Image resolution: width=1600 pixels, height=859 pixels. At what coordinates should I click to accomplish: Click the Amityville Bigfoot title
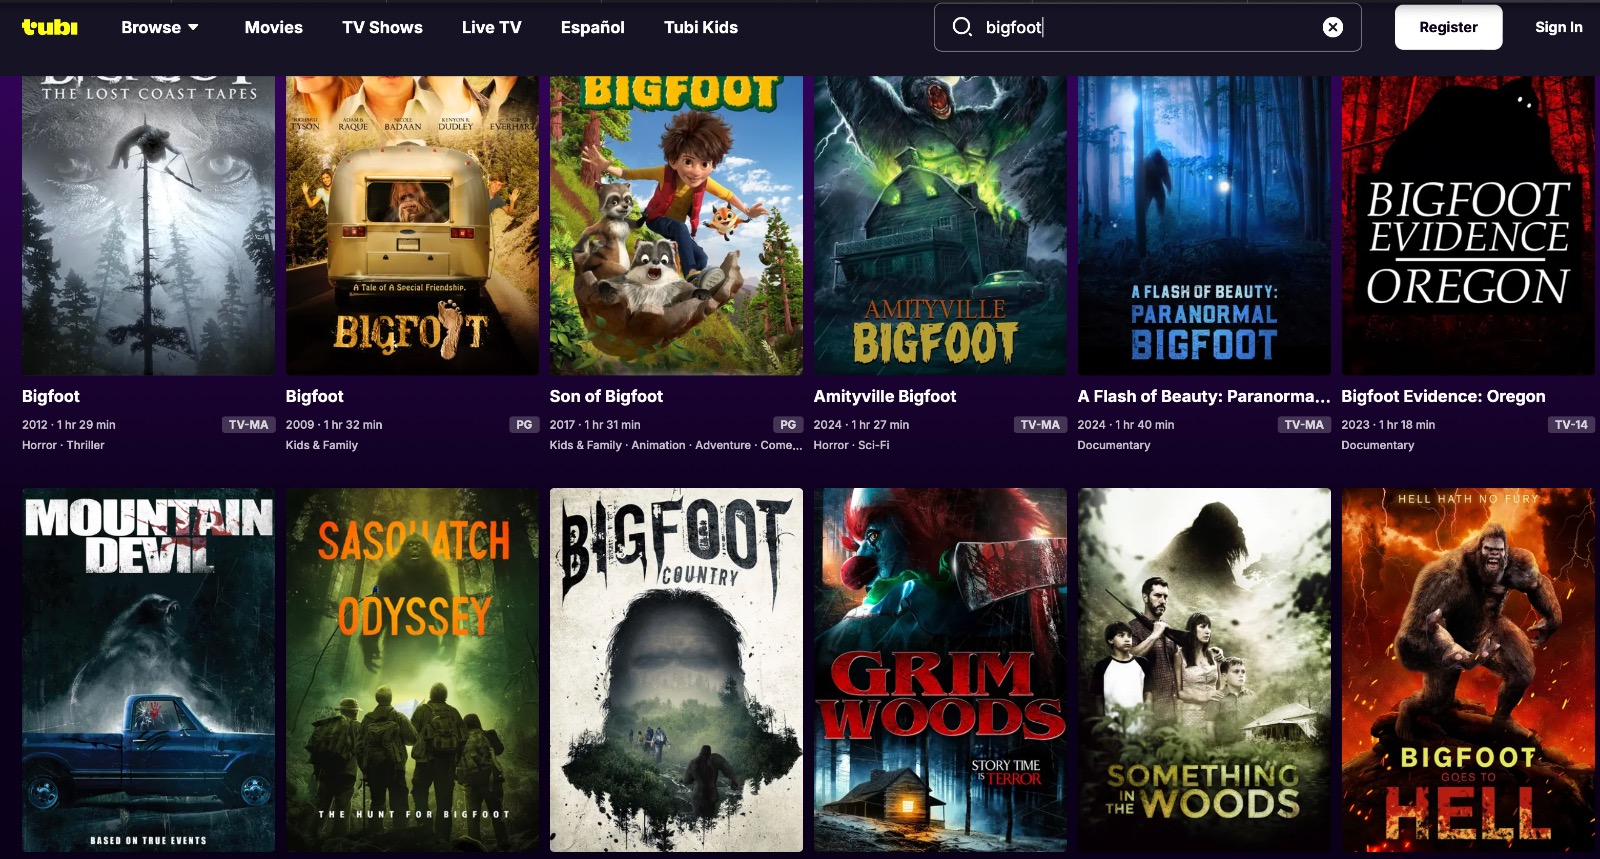885,396
